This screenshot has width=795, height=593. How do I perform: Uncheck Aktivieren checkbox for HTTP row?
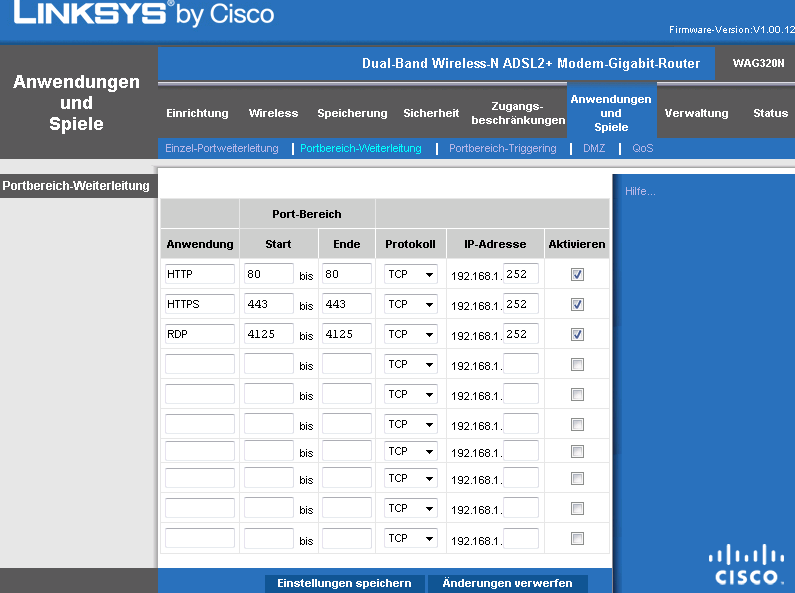pyautogui.click(x=577, y=274)
